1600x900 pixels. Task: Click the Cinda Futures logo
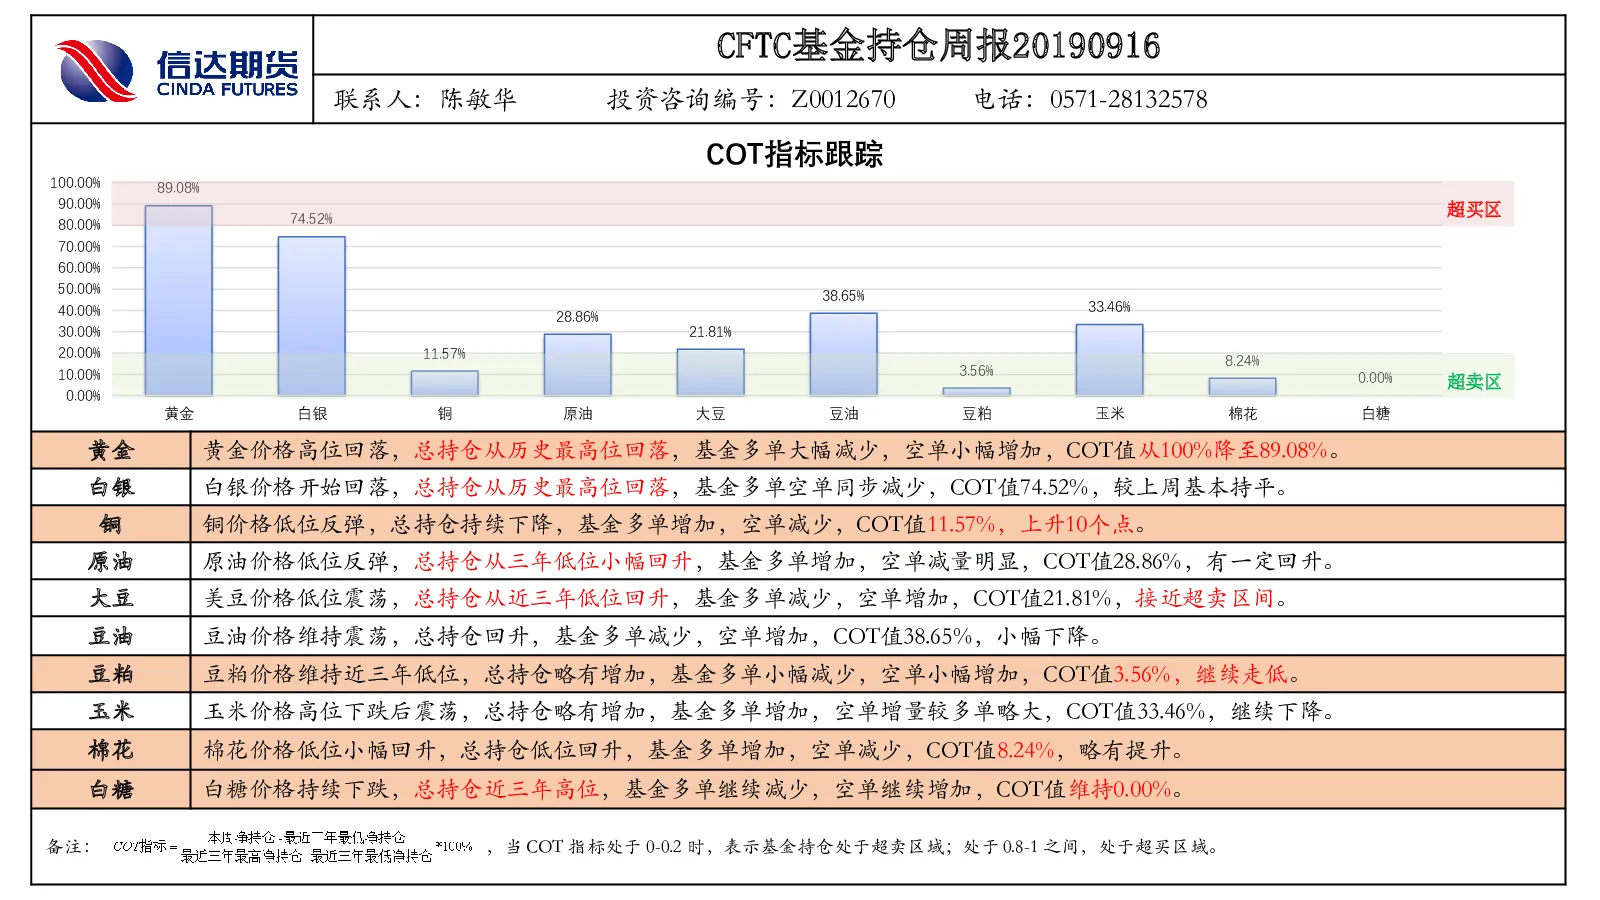[x=176, y=70]
